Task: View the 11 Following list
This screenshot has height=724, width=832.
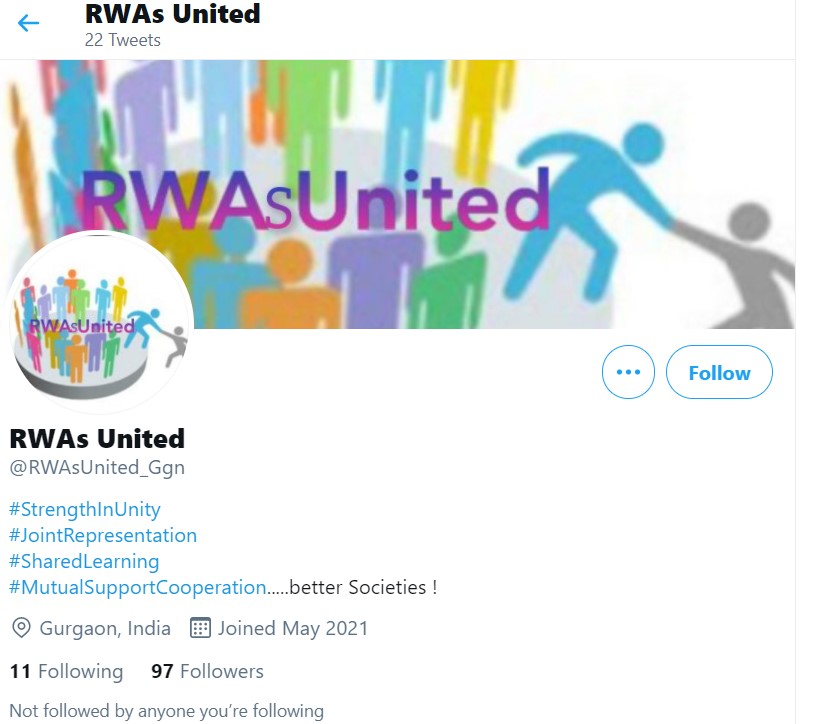Action: [x=66, y=671]
